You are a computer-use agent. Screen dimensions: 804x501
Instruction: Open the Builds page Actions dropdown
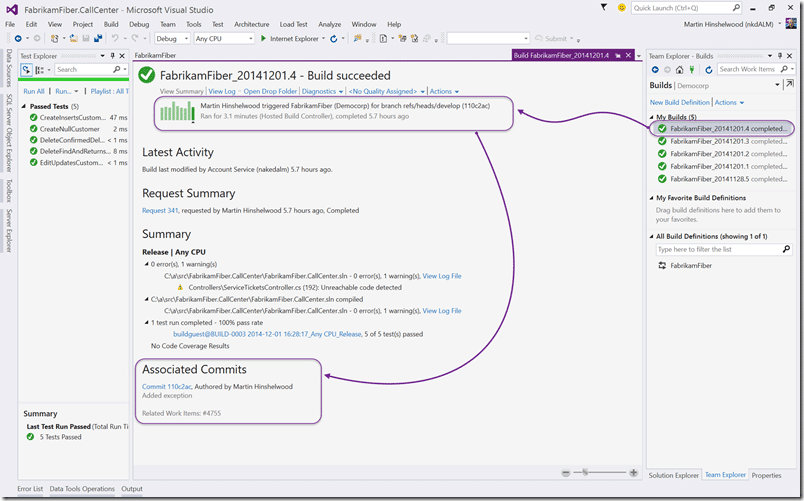tap(729, 103)
